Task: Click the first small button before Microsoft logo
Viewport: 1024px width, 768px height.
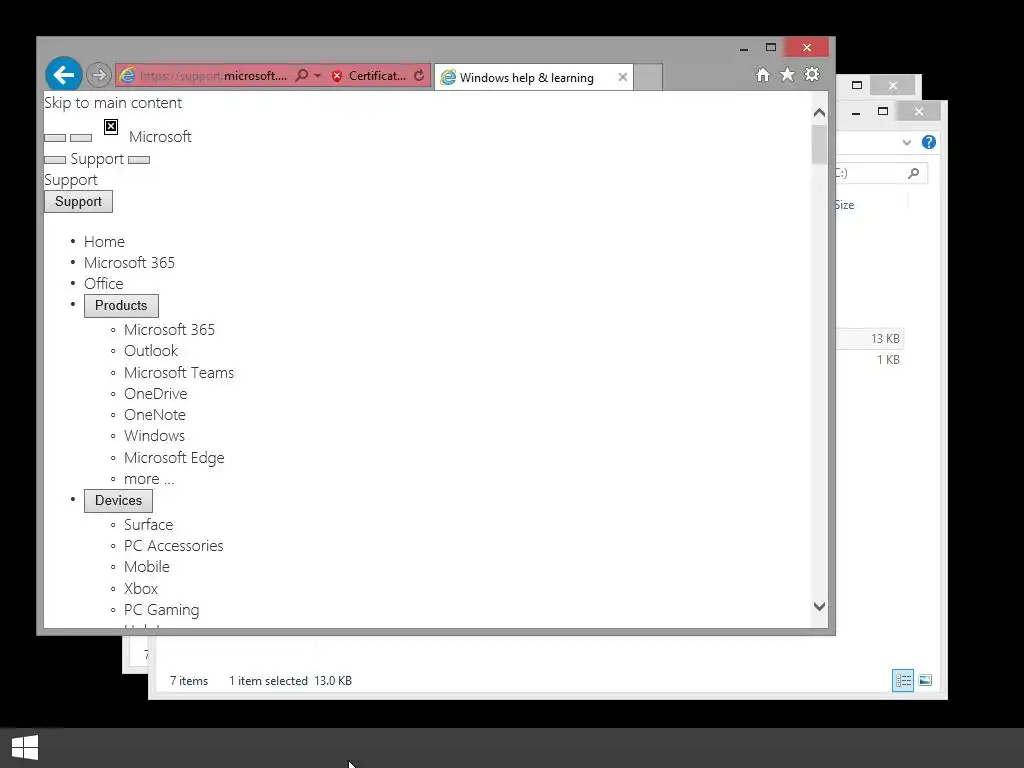Action: click(x=55, y=138)
